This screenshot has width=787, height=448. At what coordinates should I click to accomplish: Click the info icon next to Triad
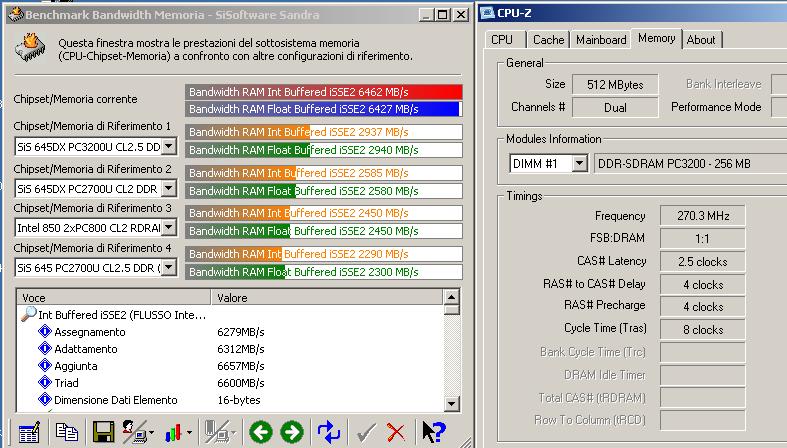coord(45,382)
